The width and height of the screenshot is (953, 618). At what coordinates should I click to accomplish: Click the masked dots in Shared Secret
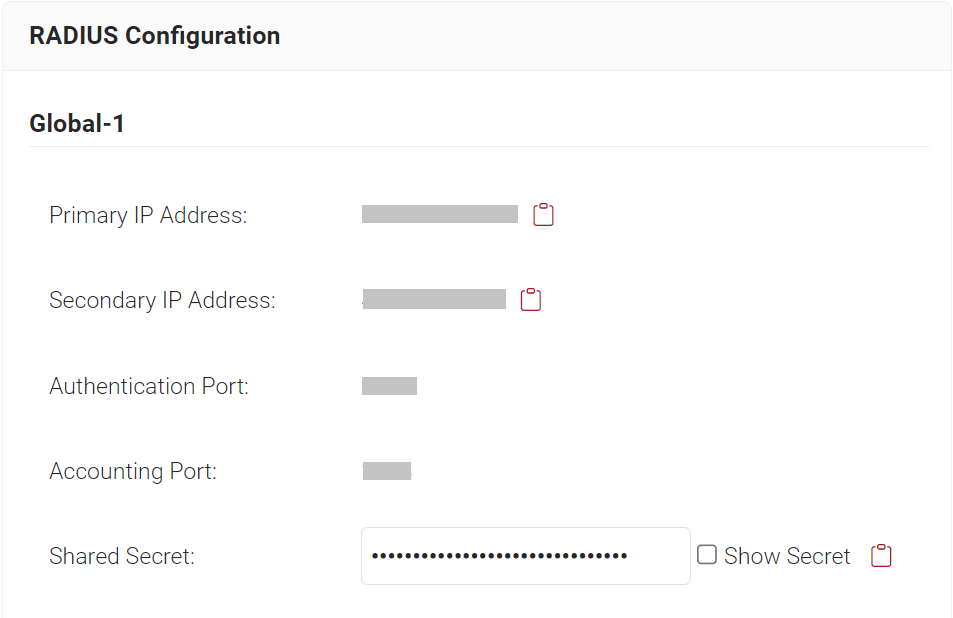point(499,556)
